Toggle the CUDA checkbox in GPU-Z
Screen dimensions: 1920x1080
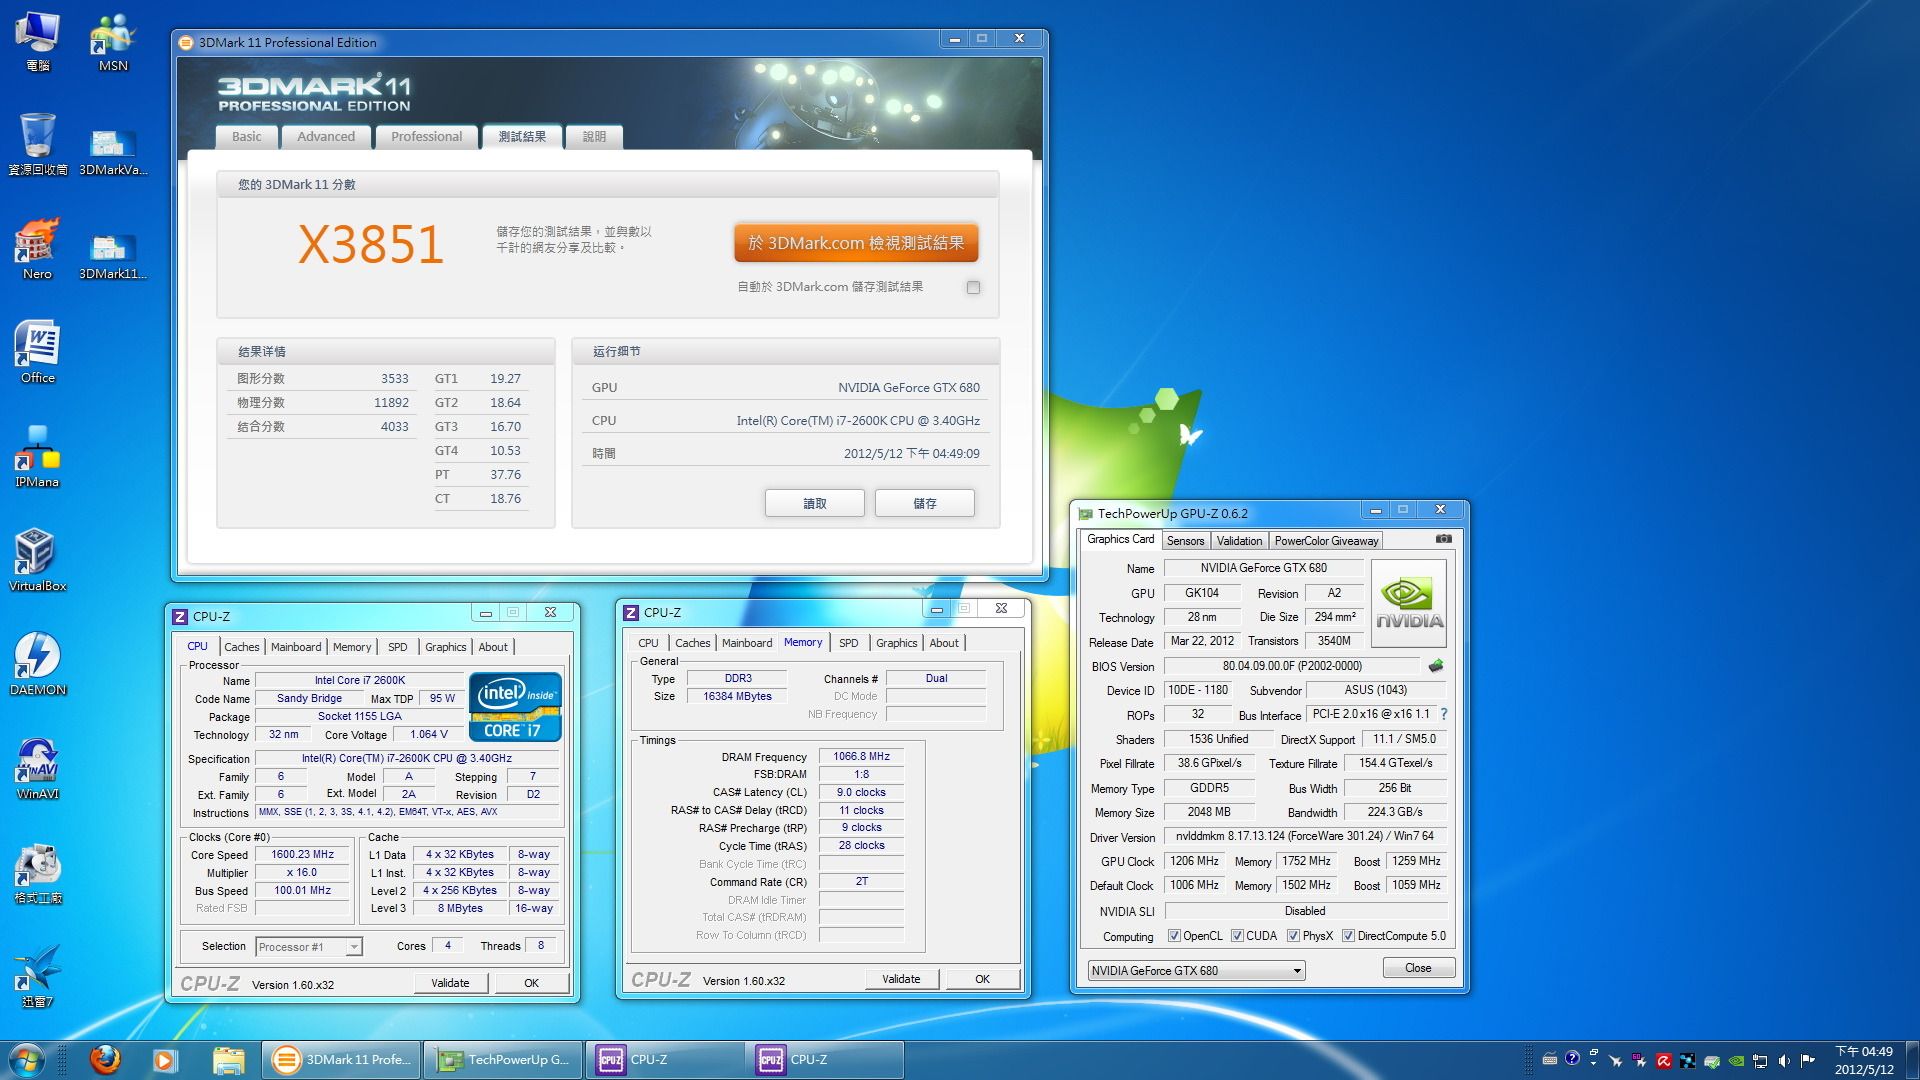point(1237,936)
